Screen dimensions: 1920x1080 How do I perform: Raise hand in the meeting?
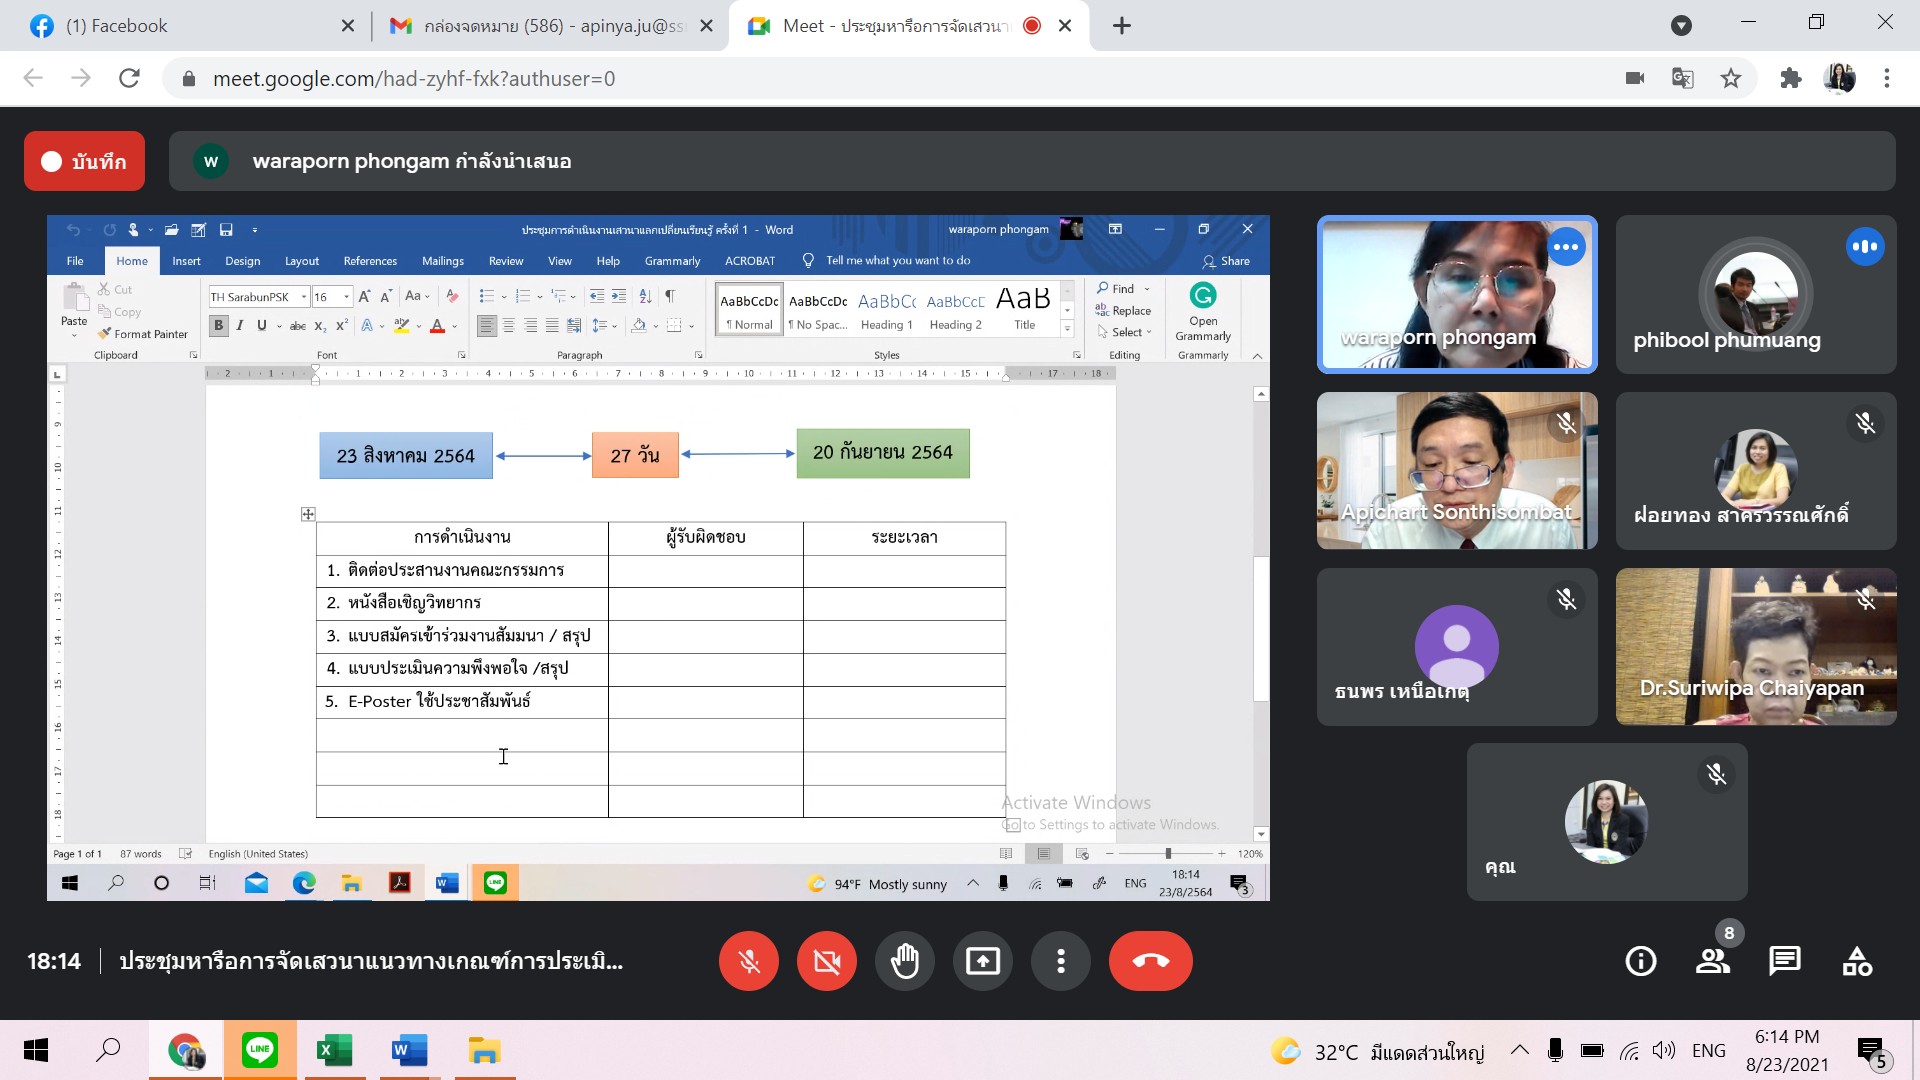pyautogui.click(x=905, y=961)
